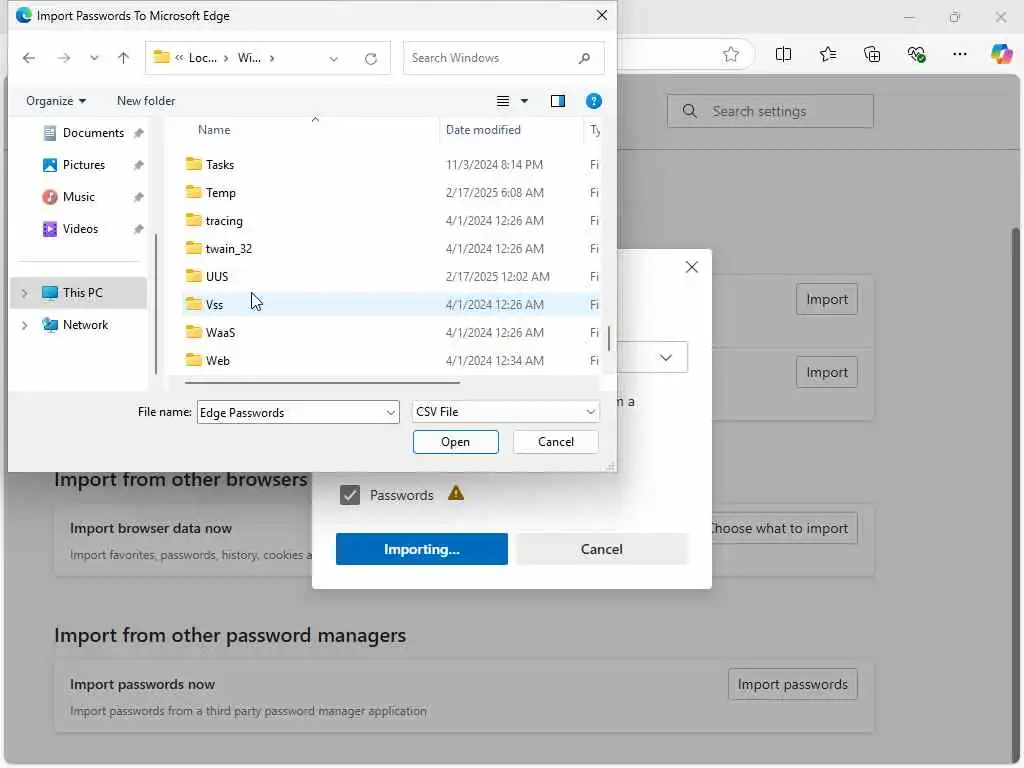Select the twain_32 folder
The height and width of the screenshot is (768, 1024).
tap(228, 249)
